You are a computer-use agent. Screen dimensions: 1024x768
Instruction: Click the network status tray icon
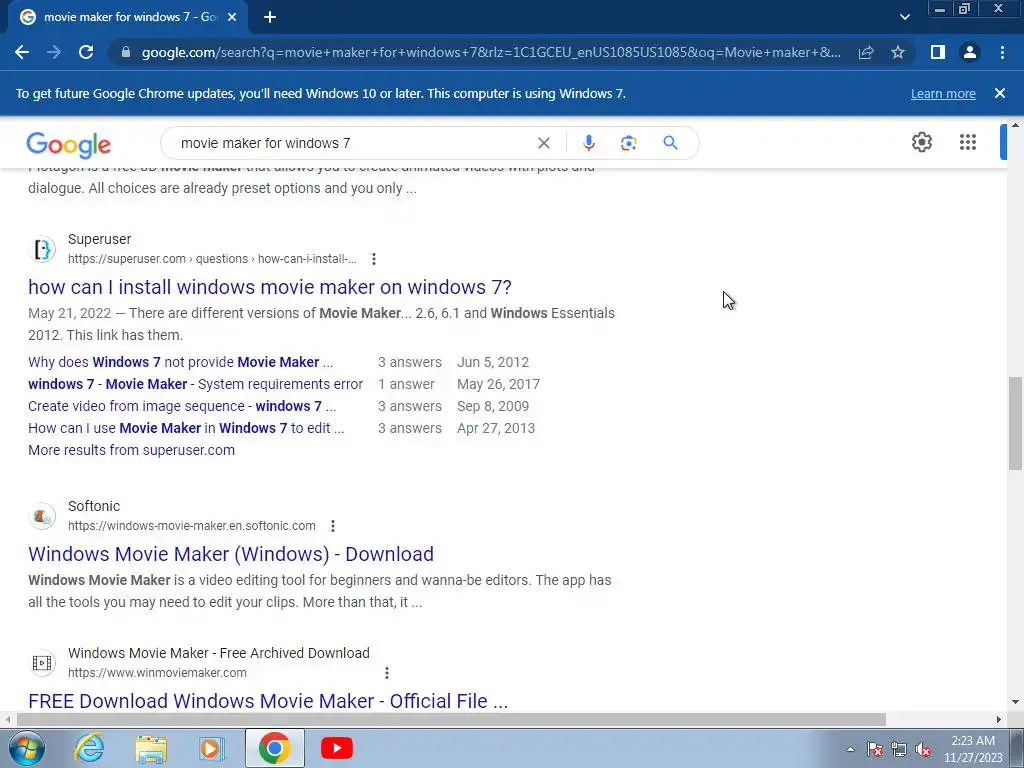click(899, 750)
